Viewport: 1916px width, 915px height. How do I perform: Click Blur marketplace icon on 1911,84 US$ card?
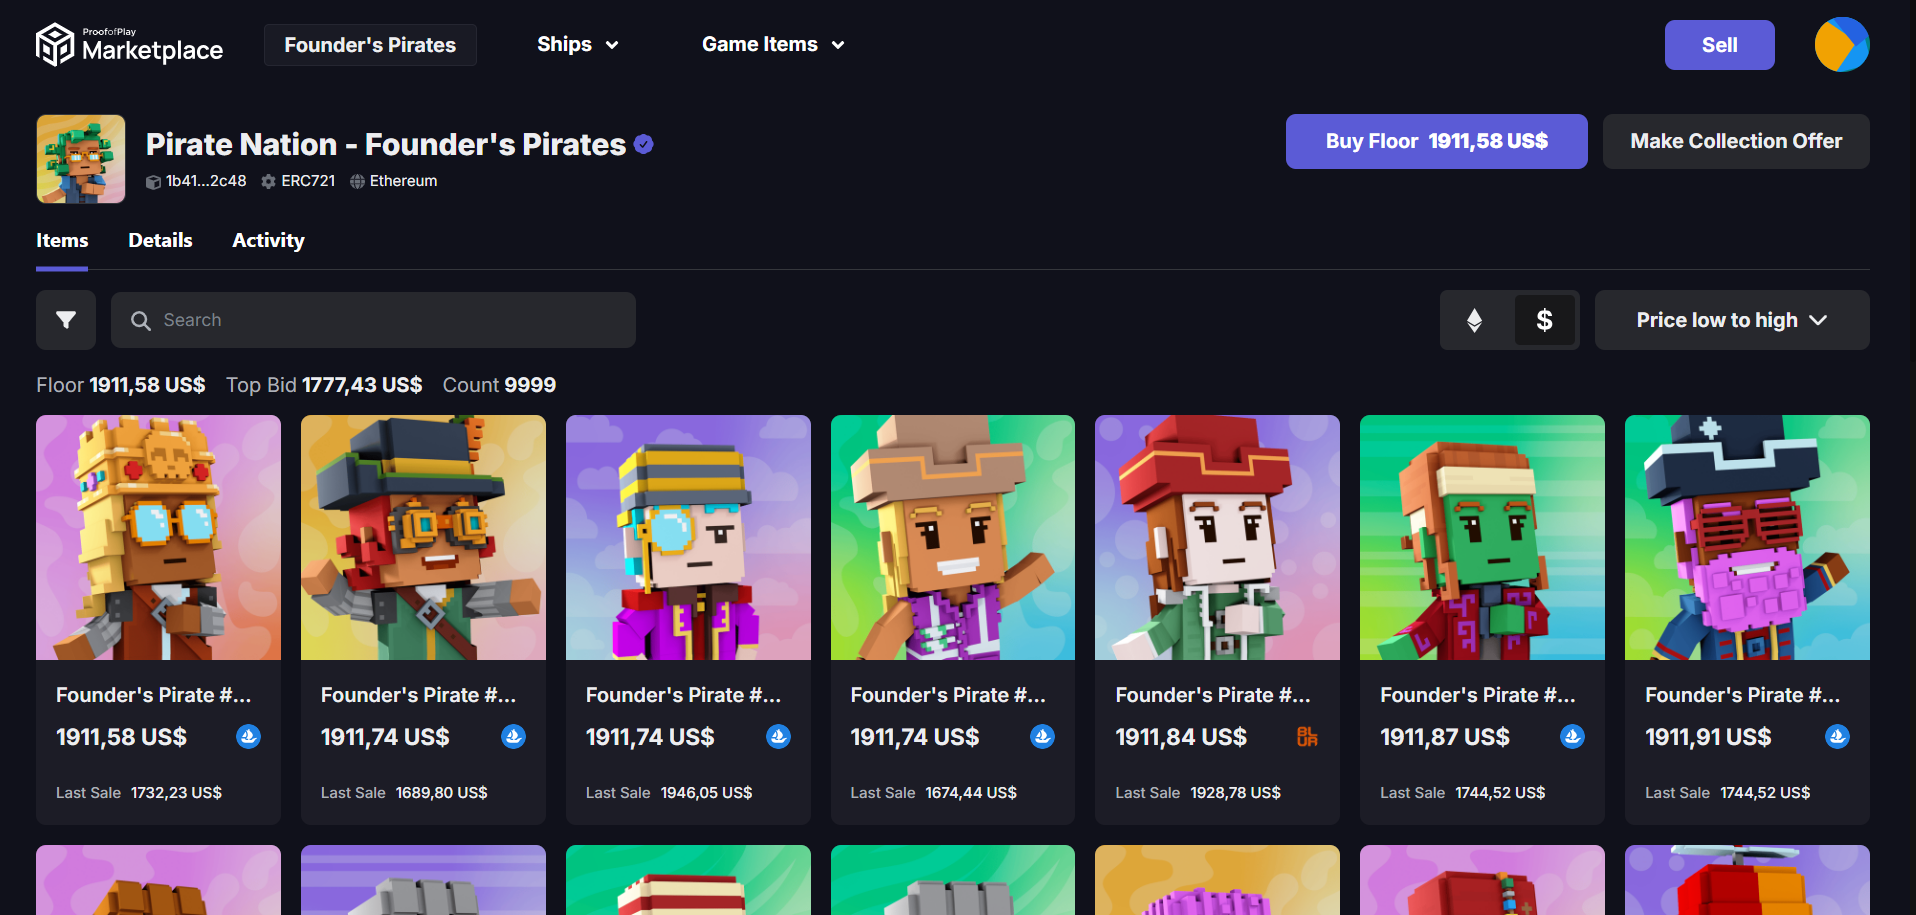[1307, 737]
